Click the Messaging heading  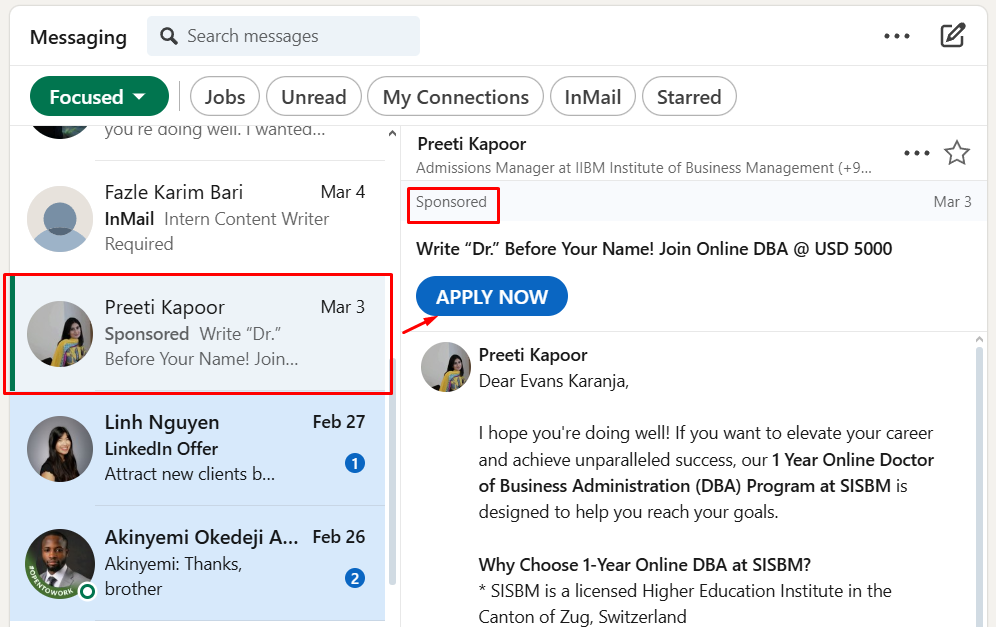click(78, 37)
